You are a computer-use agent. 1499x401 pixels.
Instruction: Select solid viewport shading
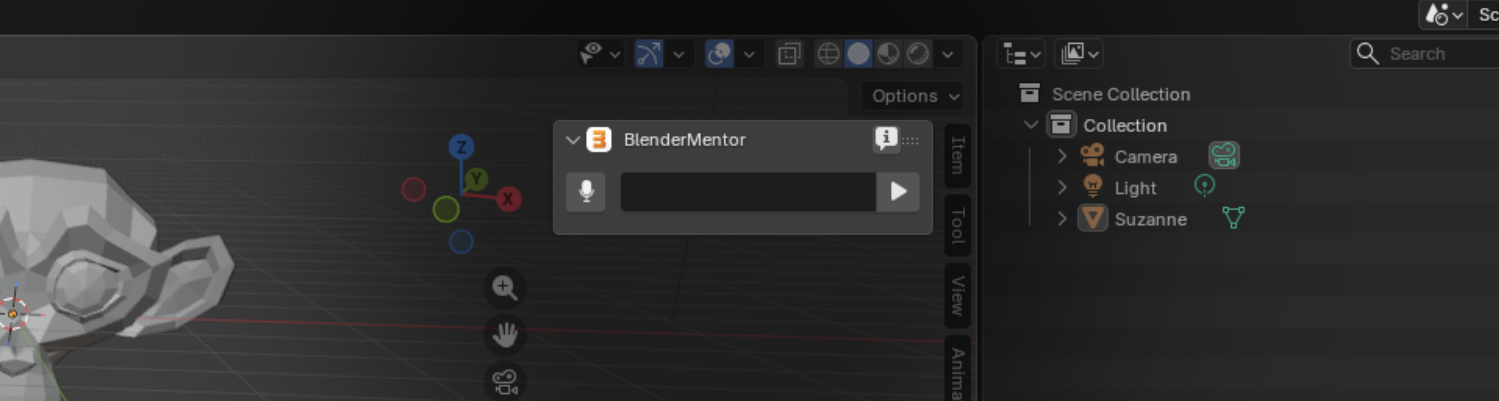tap(858, 53)
